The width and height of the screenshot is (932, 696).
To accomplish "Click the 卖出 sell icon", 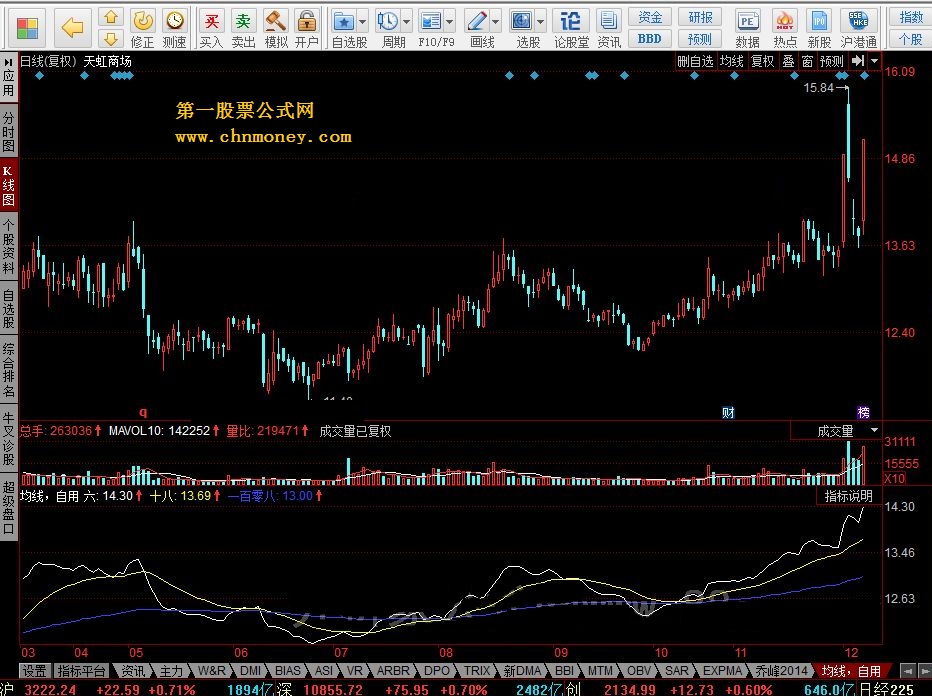I will point(243,29).
